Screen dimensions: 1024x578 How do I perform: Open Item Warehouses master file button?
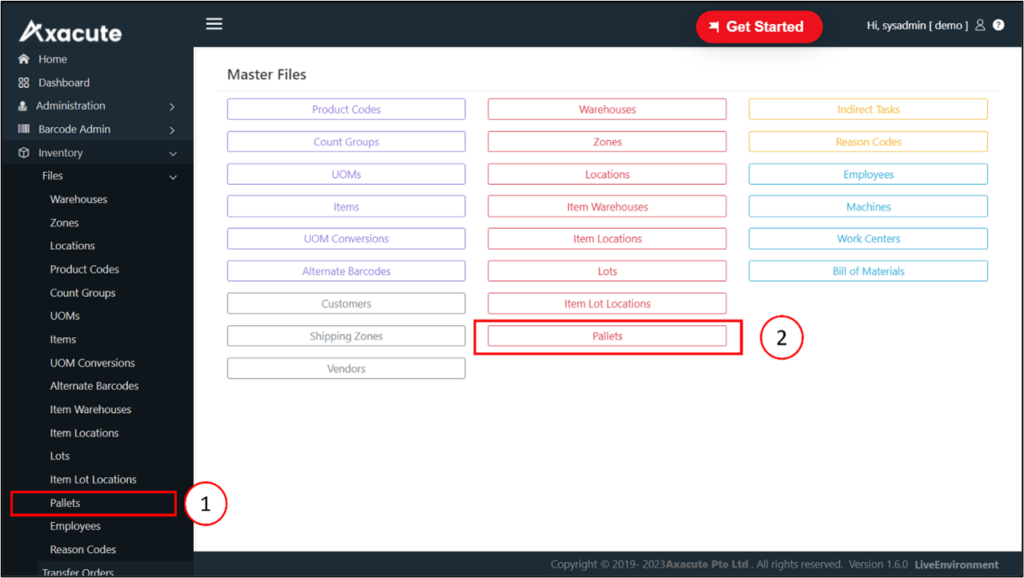[607, 206]
